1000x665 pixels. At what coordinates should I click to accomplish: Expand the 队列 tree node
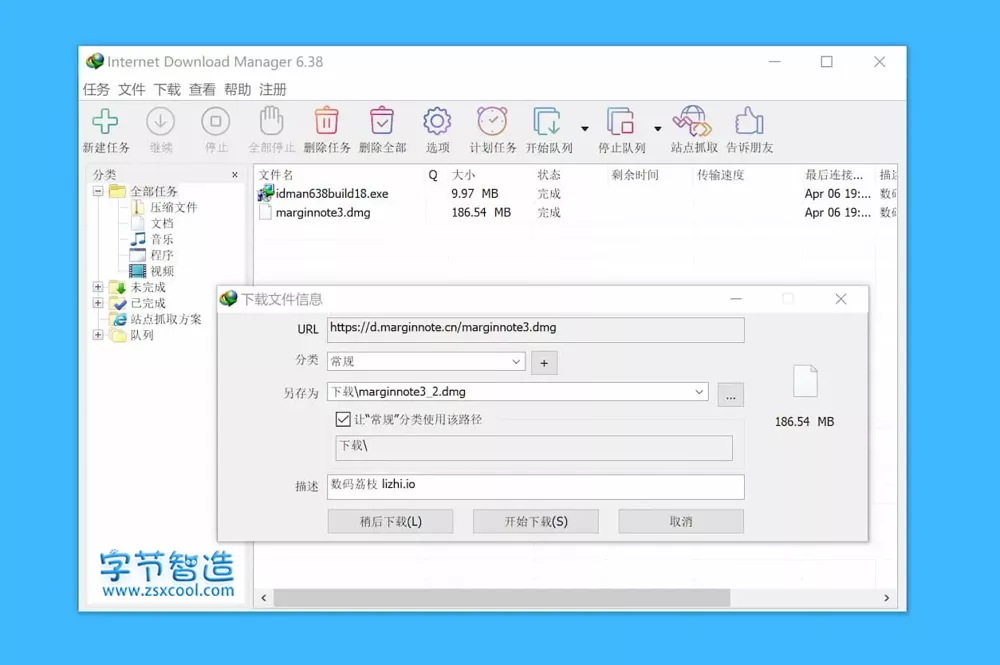click(98, 335)
